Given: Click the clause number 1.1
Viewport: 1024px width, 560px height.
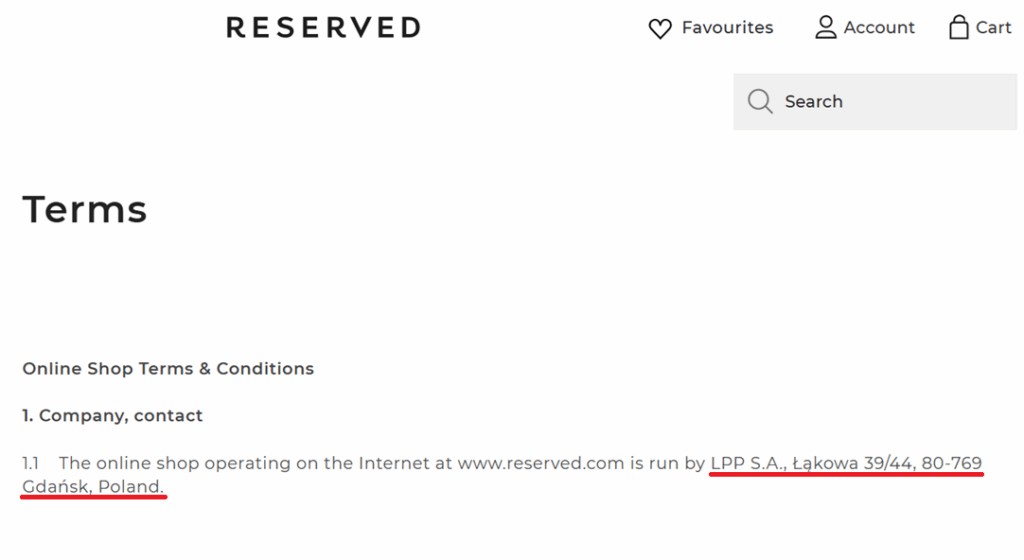Looking at the screenshot, I should tap(31, 463).
